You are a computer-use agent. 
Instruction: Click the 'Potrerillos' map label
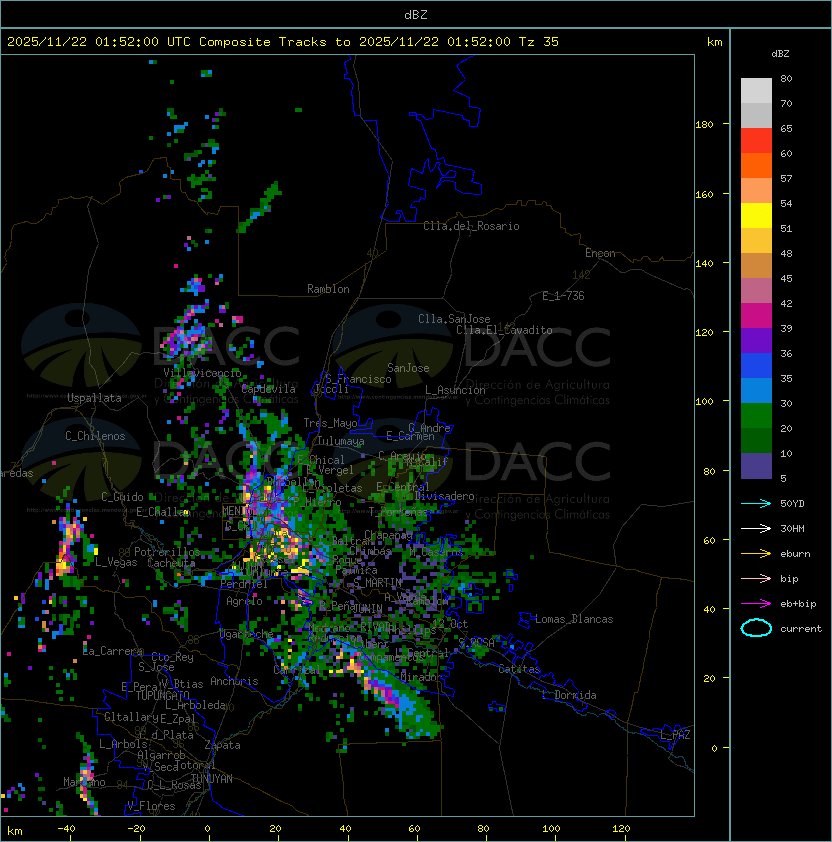167,552
